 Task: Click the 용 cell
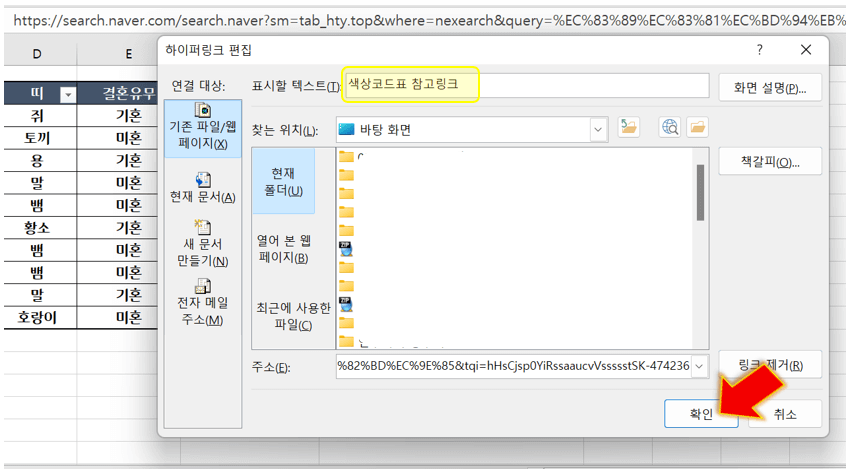click(37, 160)
